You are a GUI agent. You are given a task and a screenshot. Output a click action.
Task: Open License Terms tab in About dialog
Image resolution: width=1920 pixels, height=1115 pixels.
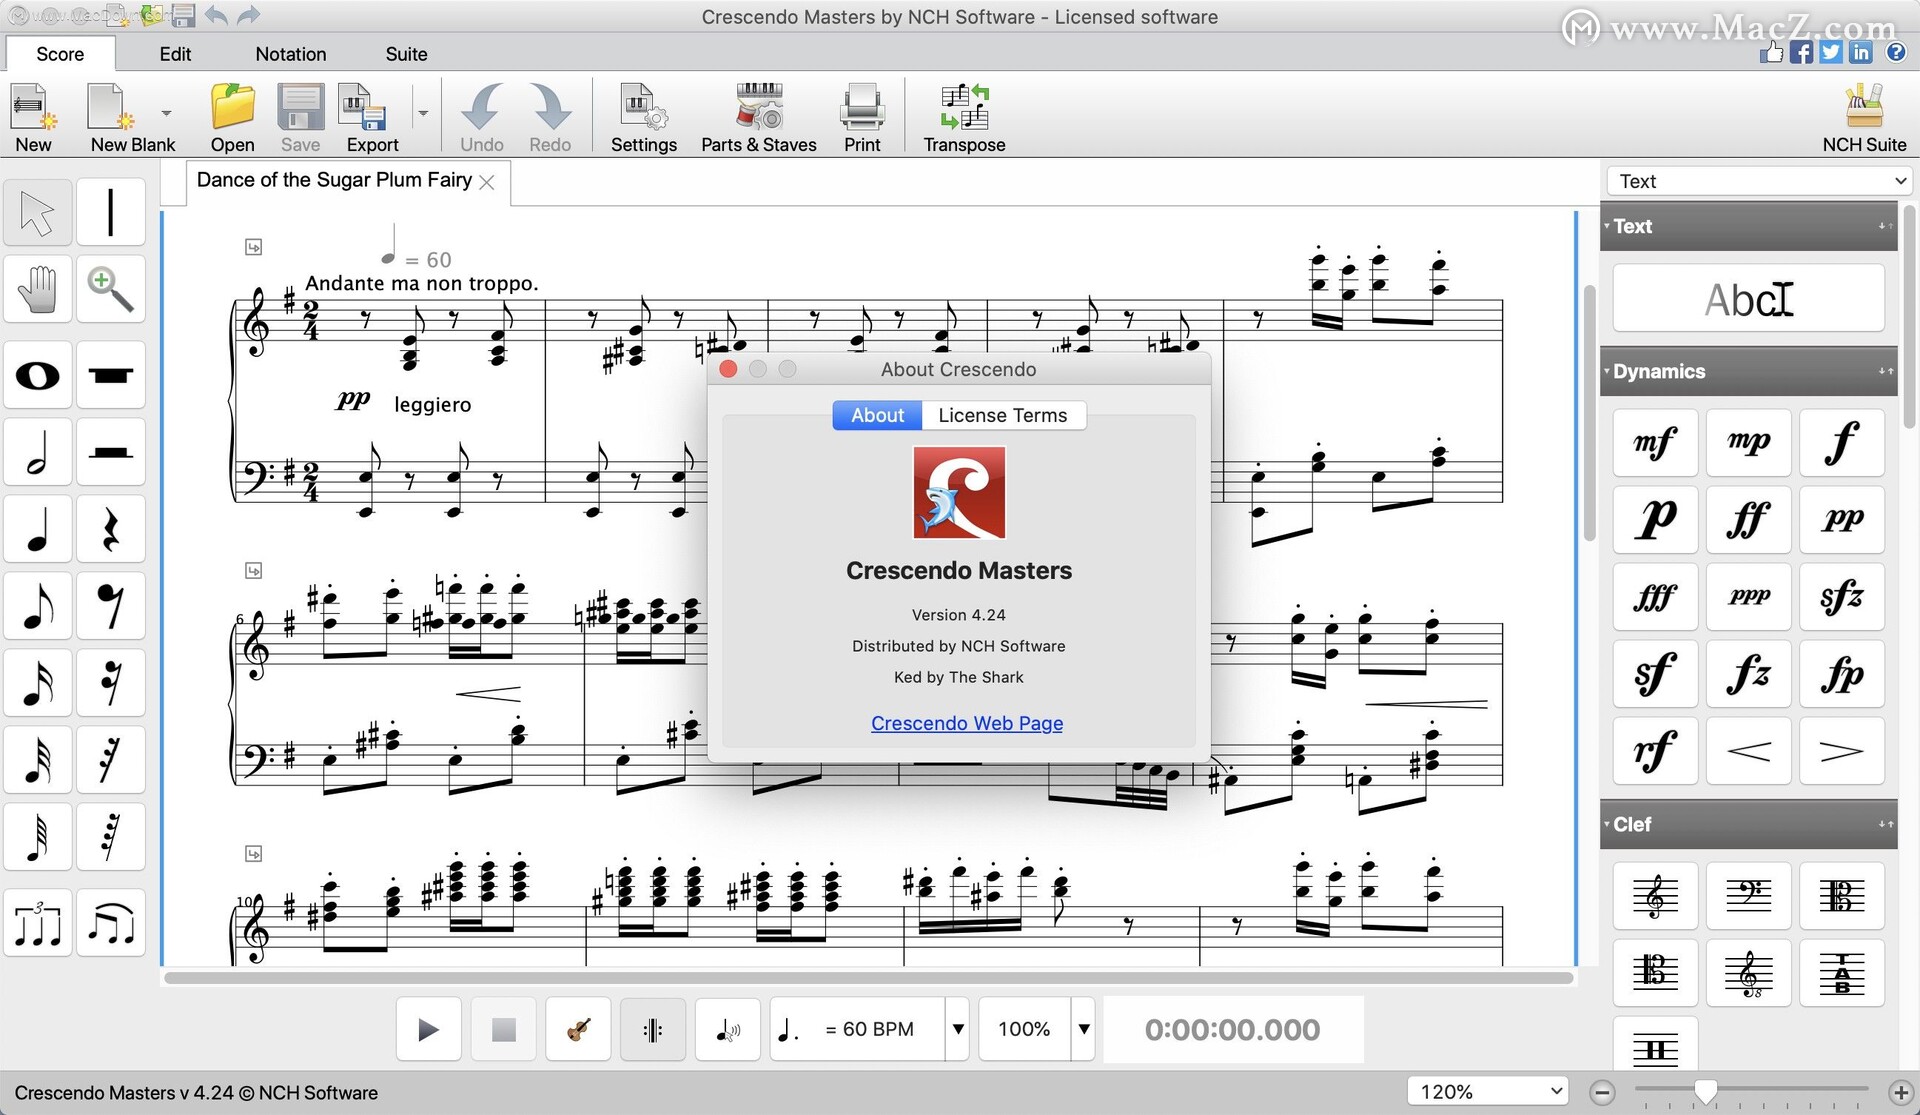[1003, 415]
